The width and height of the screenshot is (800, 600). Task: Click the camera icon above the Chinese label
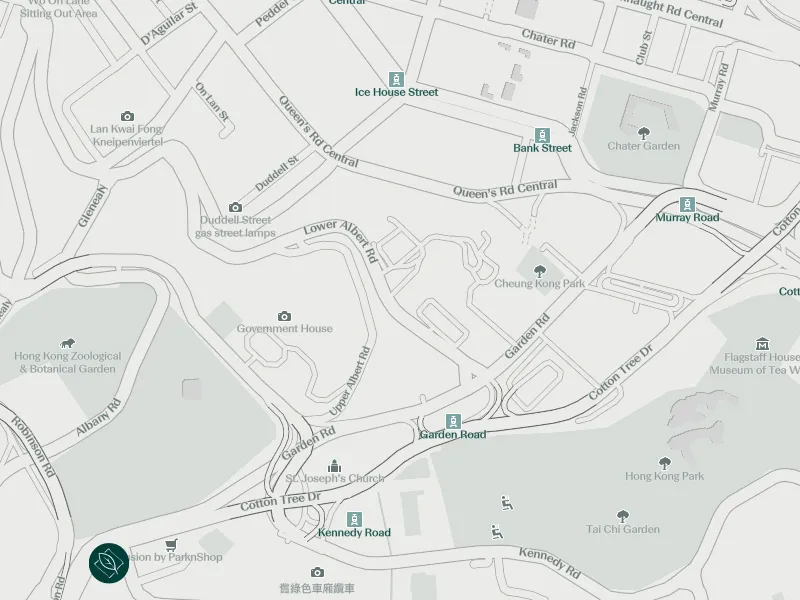pos(317,572)
